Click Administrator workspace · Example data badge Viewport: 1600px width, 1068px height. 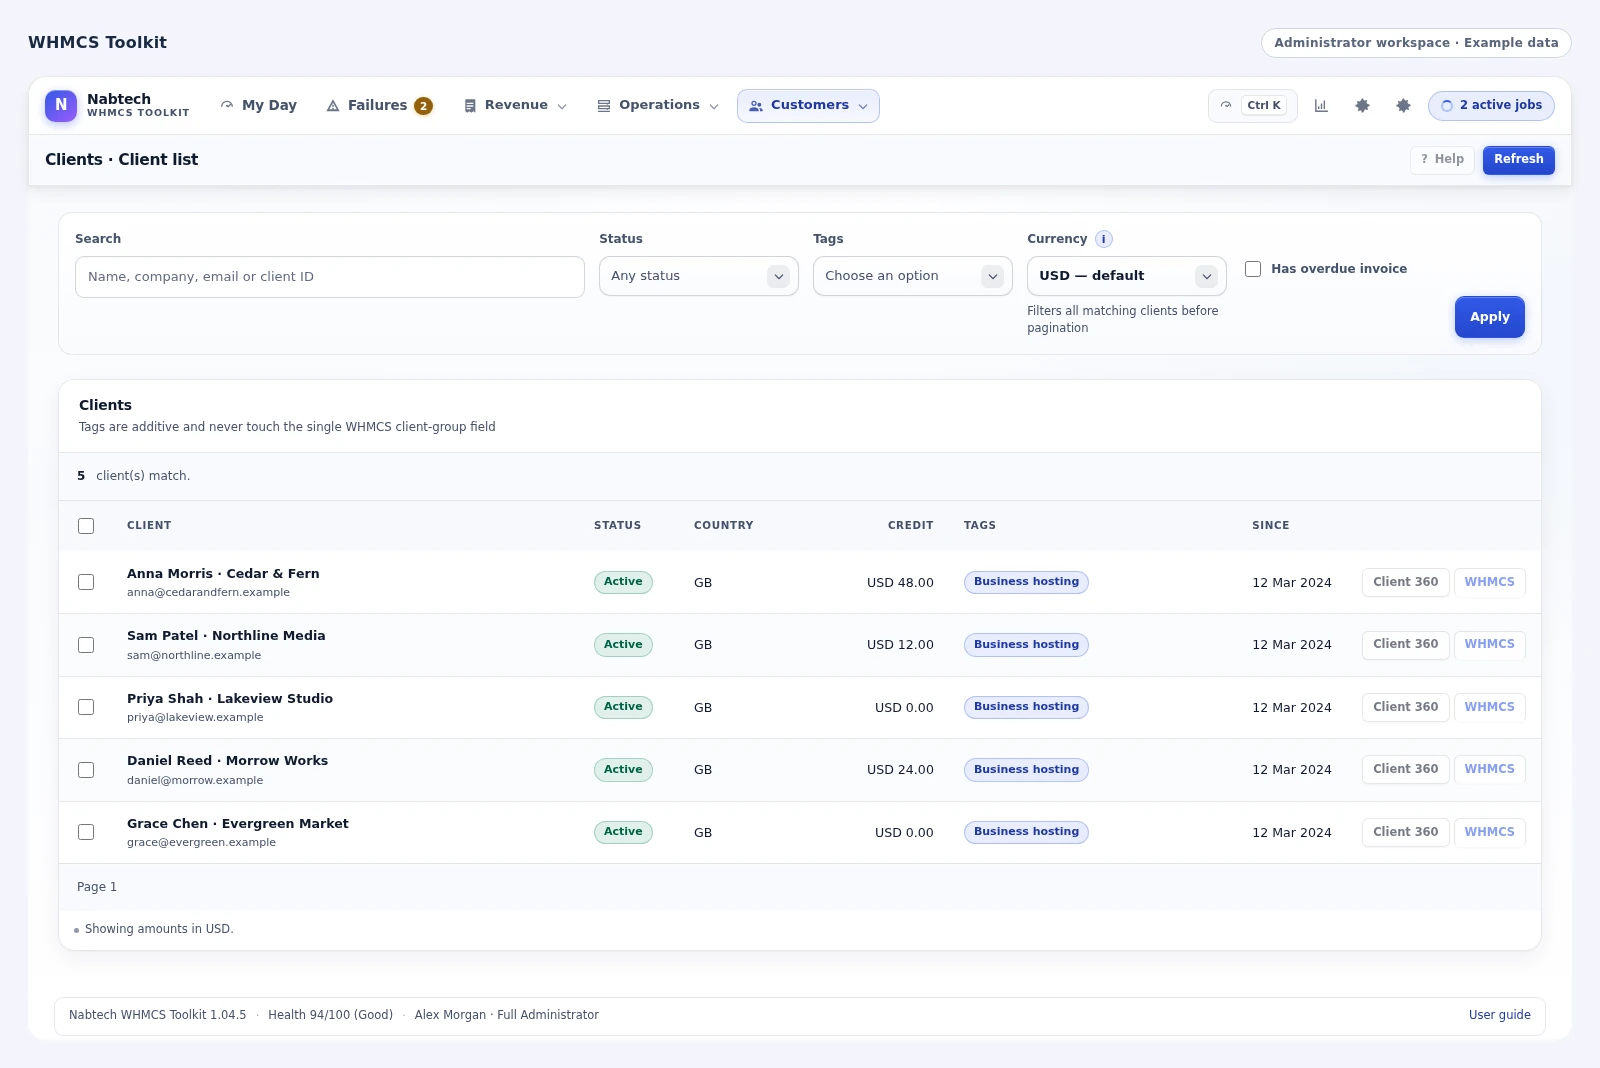pos(1416,43)
